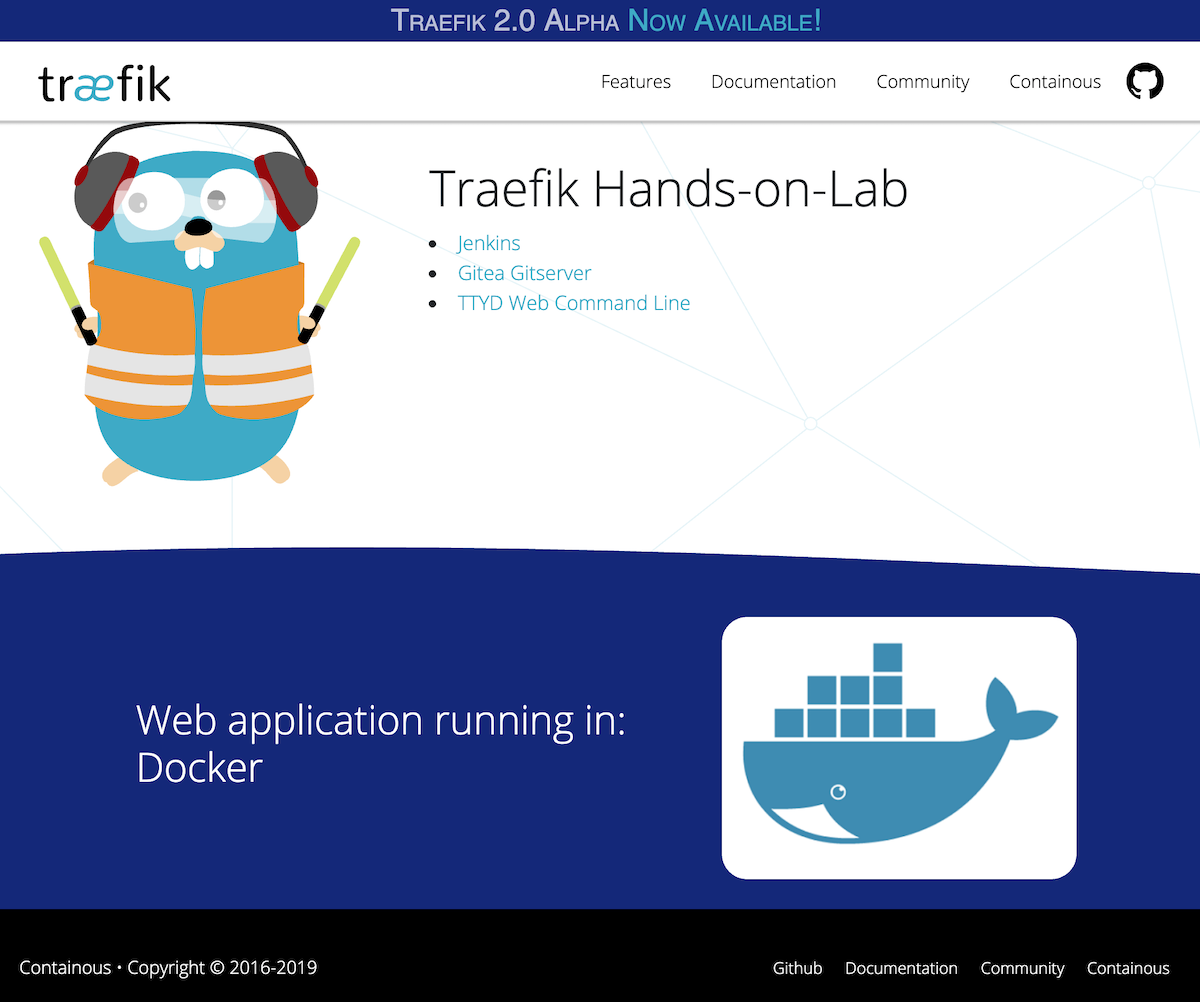Select Containous in the top navigation
Screen dimensions: 1200x1002
1054,82
